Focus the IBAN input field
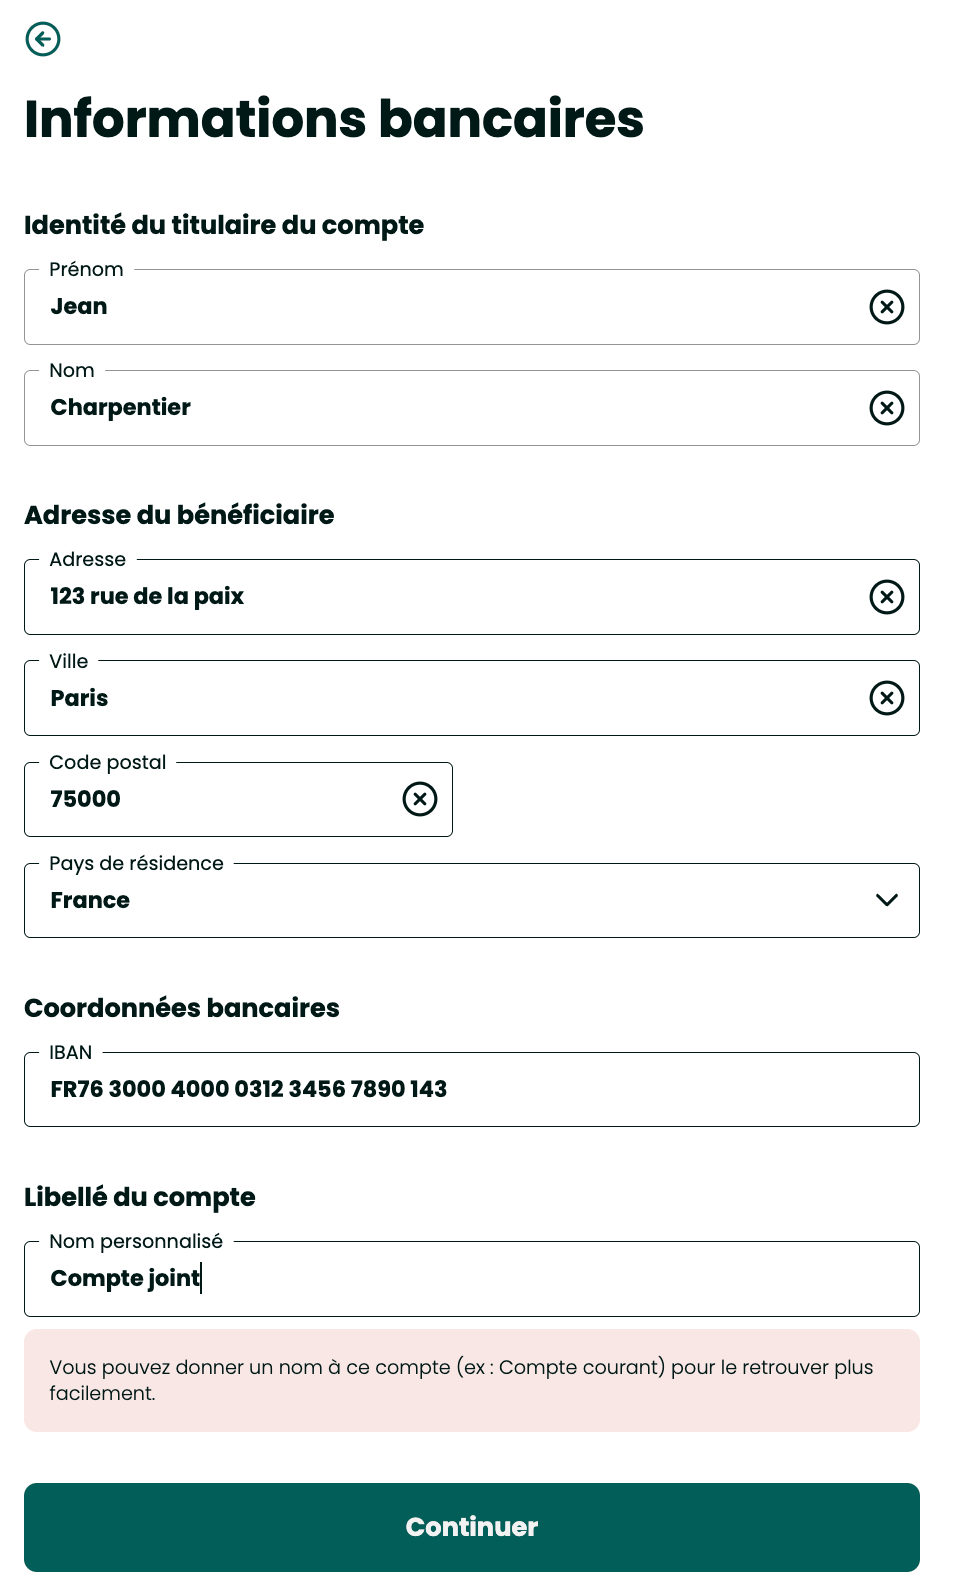Viewport: 958px width, 1580px height. 470,1089
